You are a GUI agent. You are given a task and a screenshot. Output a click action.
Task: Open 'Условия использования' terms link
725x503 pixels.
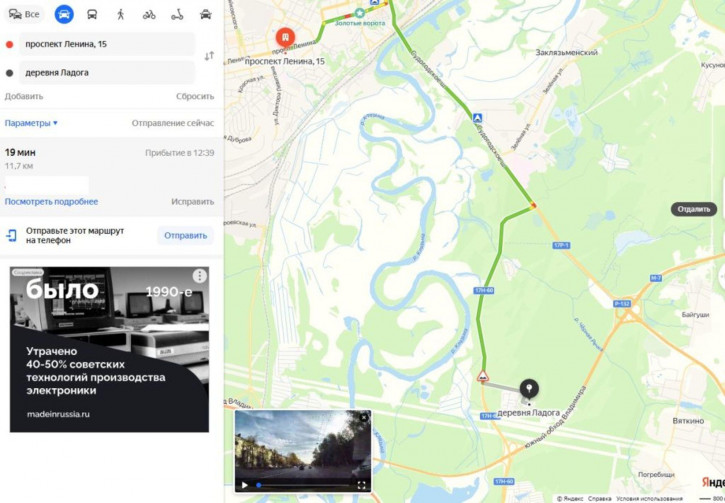(649, 499)
